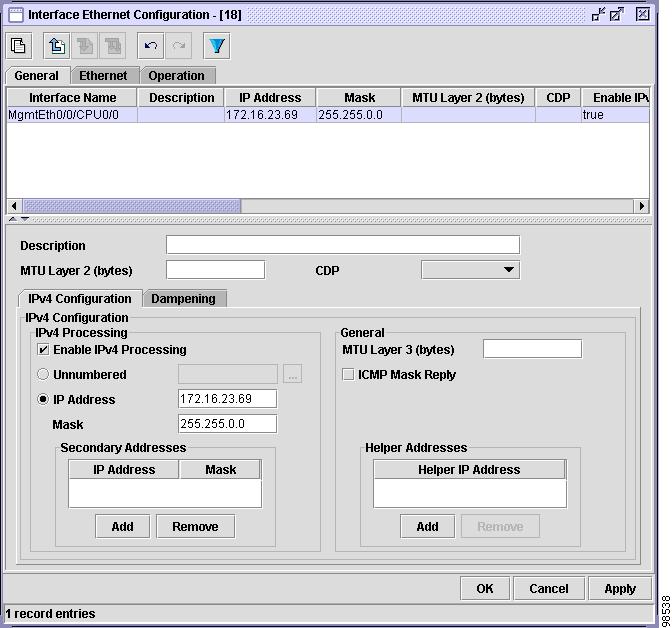This screenshot has height=628, width=672.
Task: Click Secondary Addresses IP Address column header
Action: pyautogui.click(x=124, y=469)
